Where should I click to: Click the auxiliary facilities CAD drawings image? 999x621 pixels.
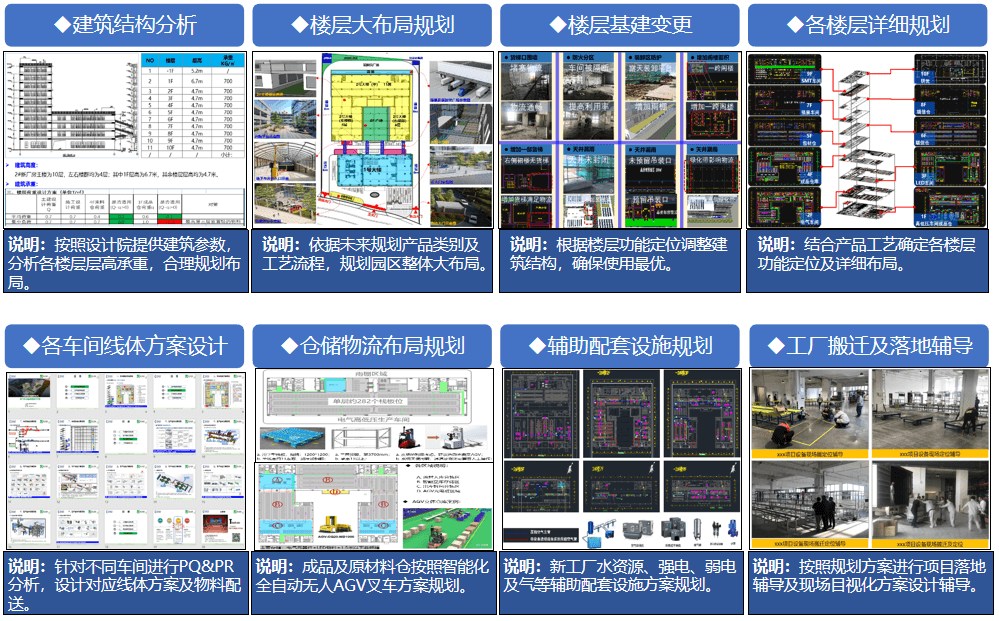(x=620, y=460)
